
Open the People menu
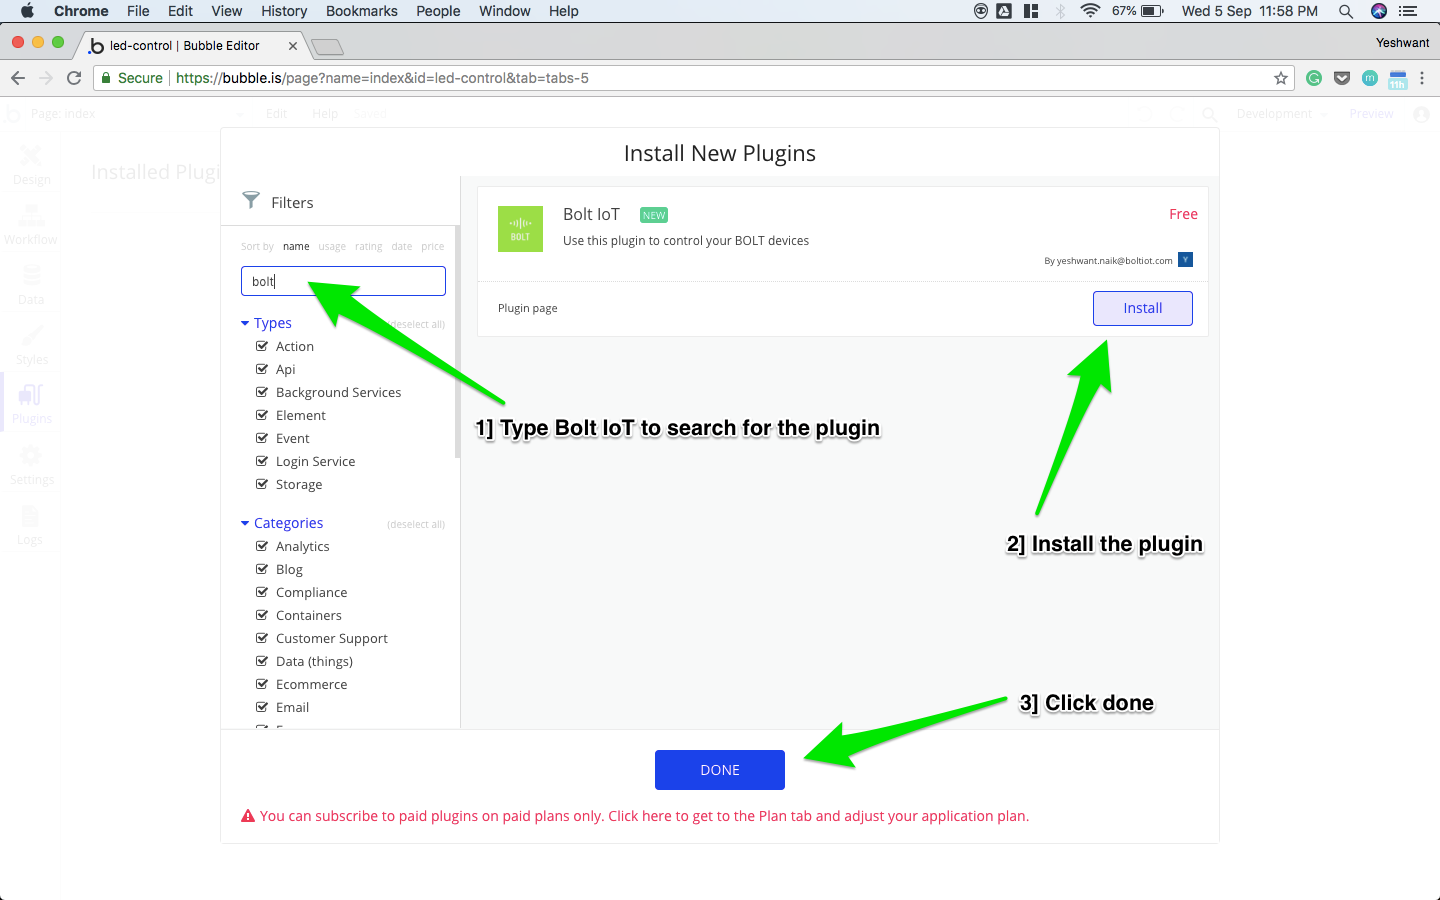(438, 11)
